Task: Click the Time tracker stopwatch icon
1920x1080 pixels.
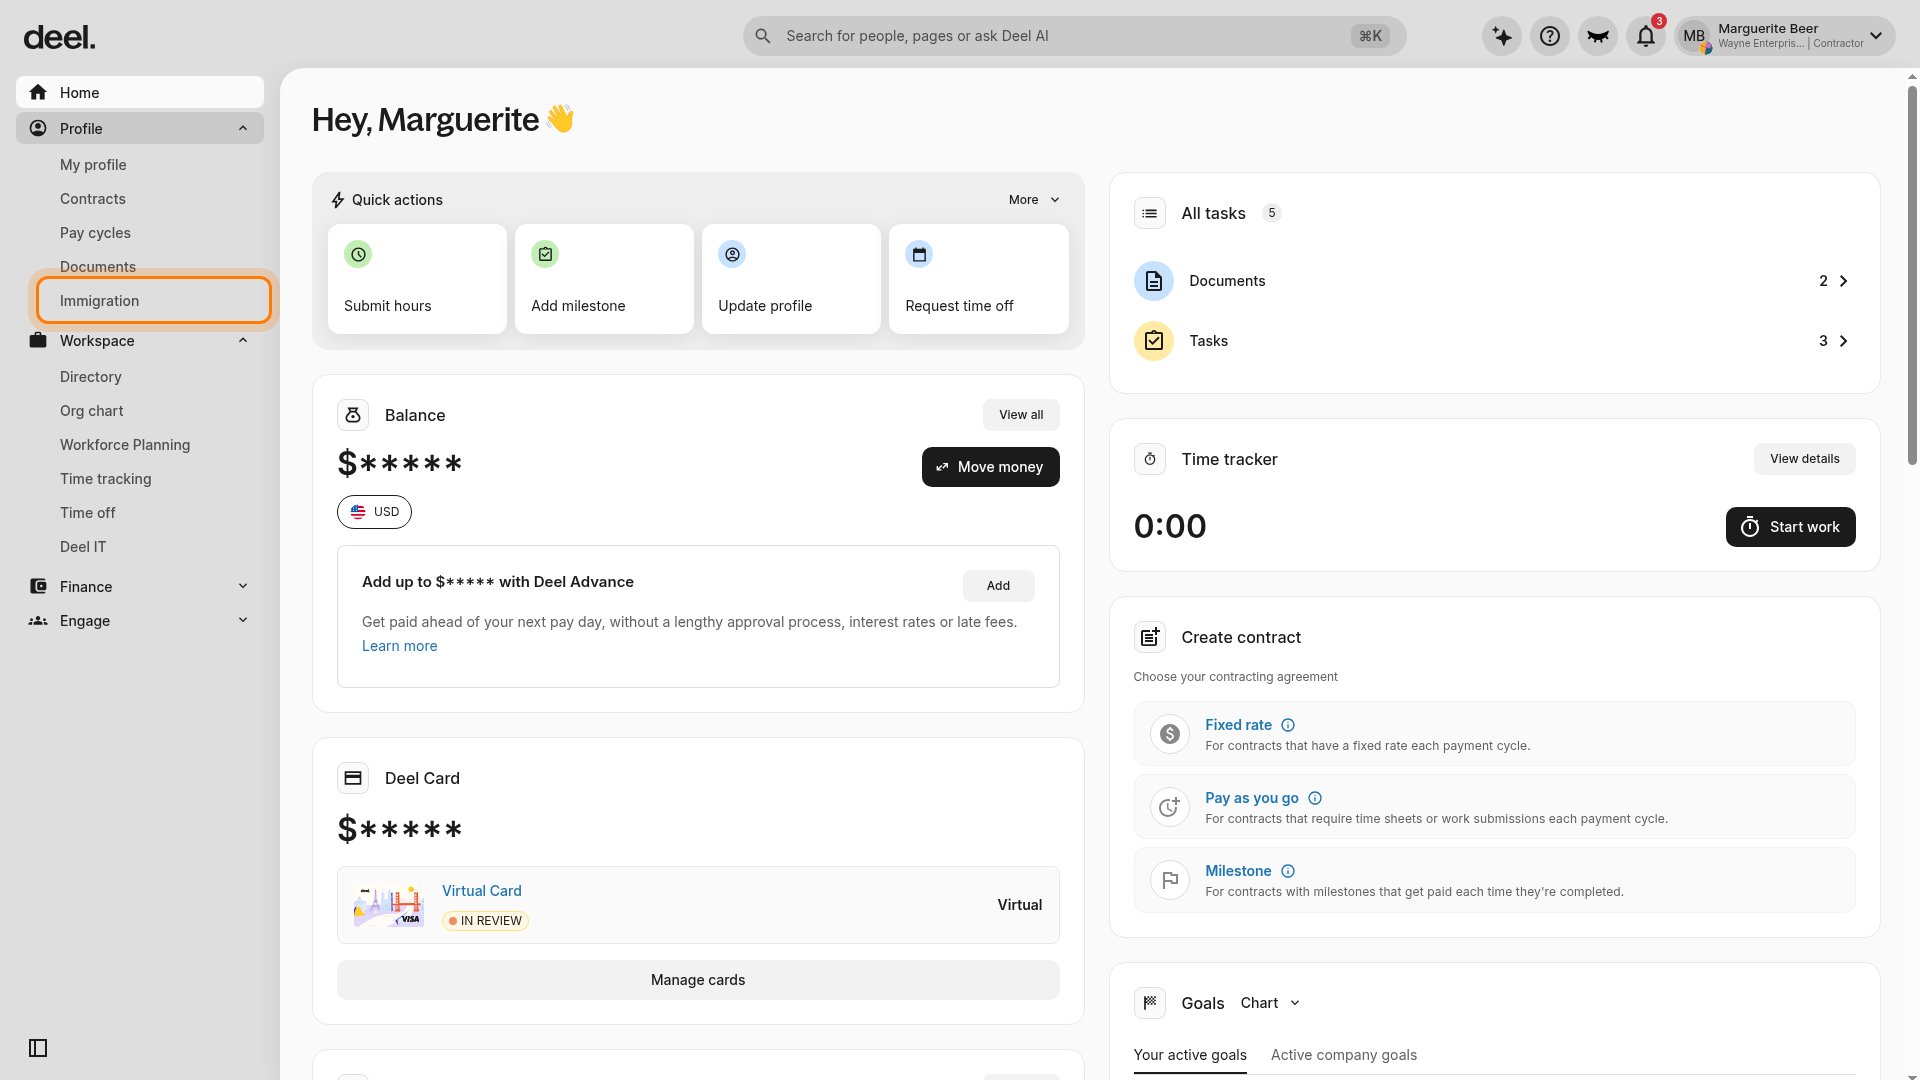Action: click(1150, 459)
